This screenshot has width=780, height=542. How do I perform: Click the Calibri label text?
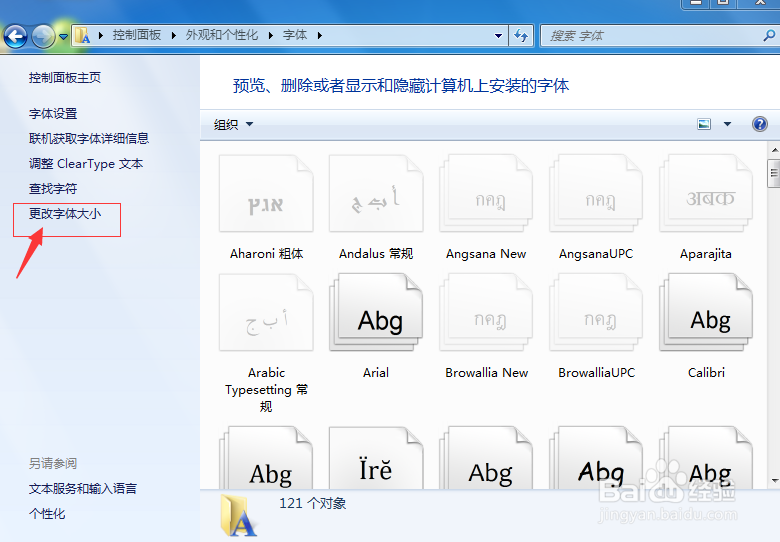click(706, 372)
